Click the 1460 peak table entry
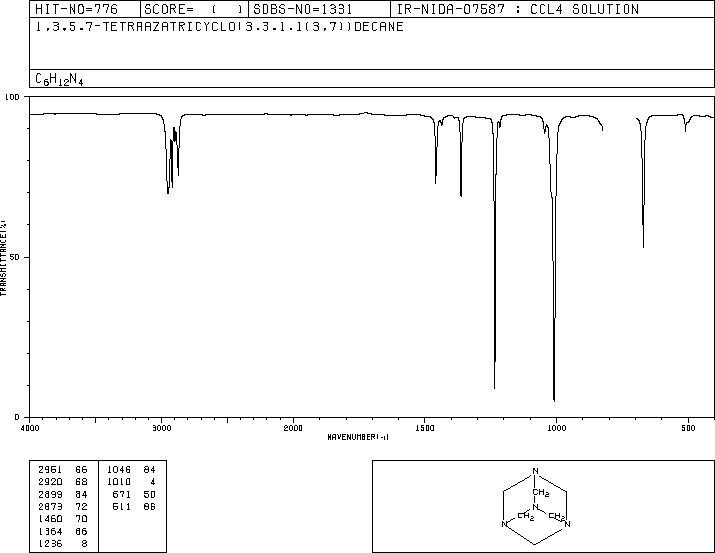Viewport: 715px width, 553px height. coord(63,519)
